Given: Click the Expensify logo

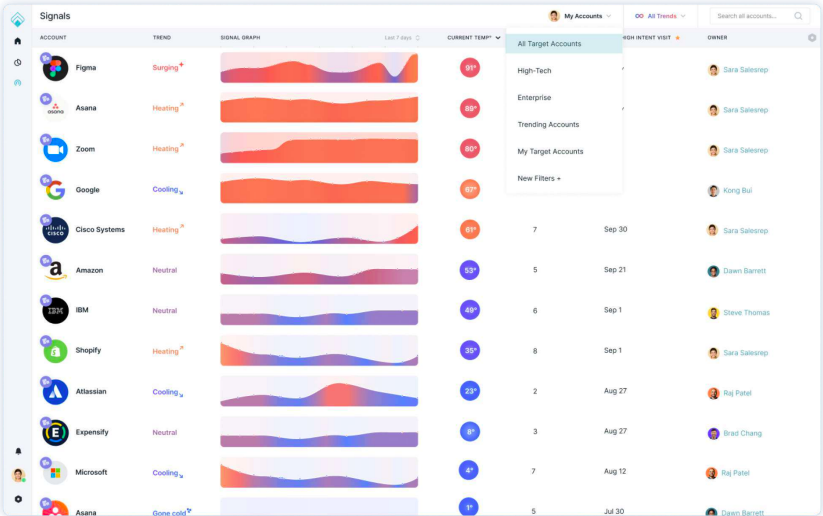Looking at the screenshot, I should [x=56, y=433].
